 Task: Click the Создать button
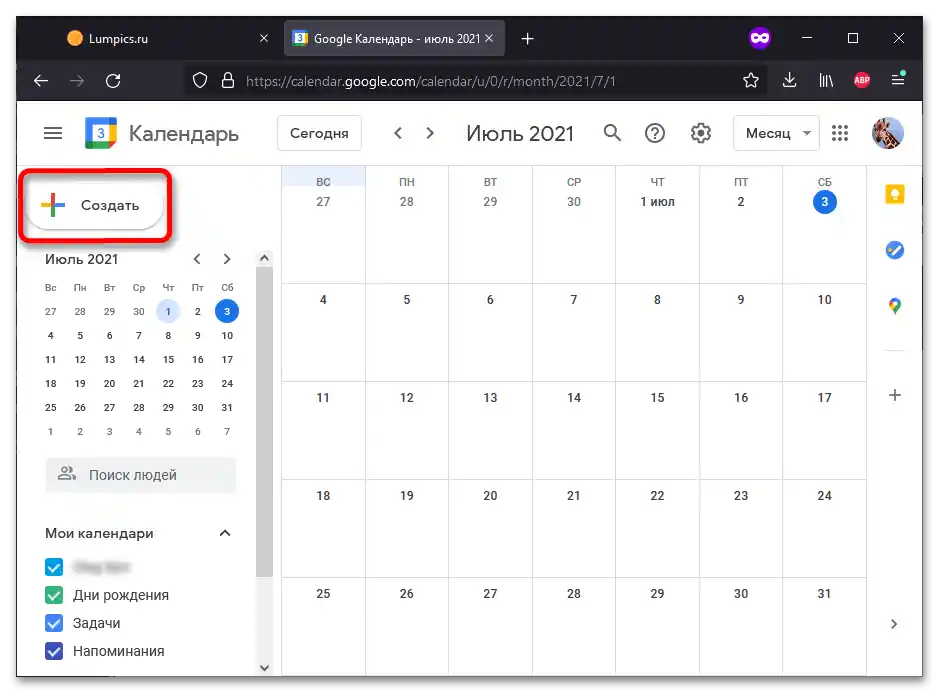pos(95,205)
